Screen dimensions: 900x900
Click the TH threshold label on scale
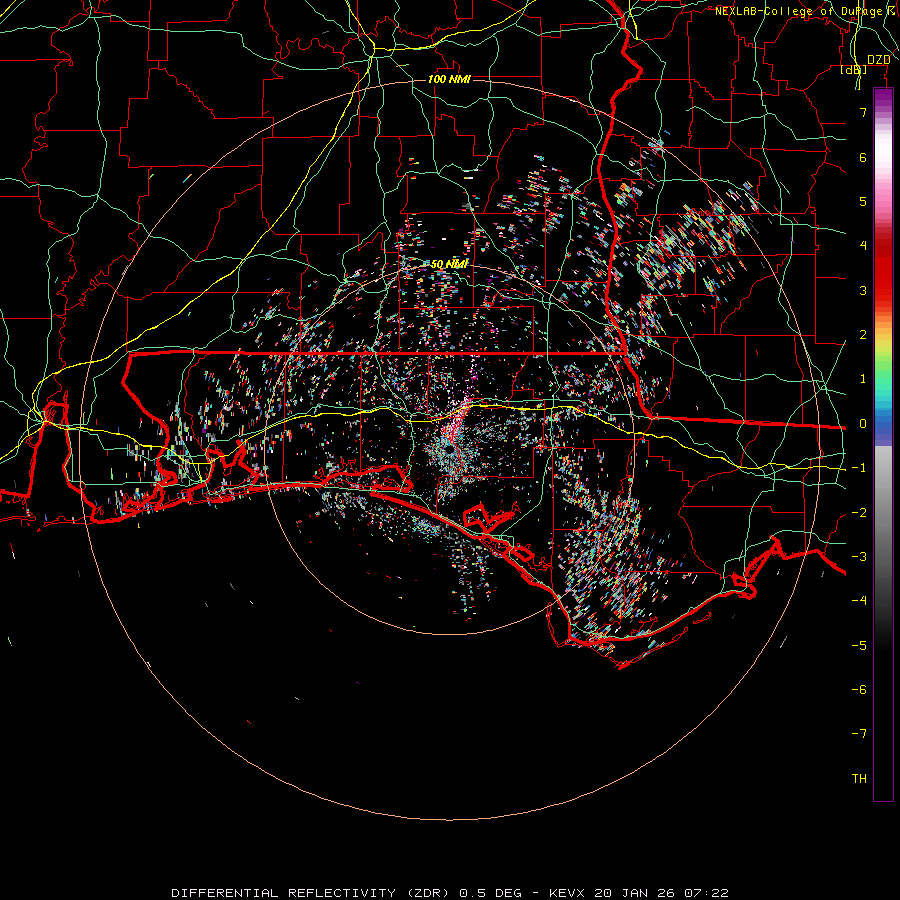click(x=859, y=779)
